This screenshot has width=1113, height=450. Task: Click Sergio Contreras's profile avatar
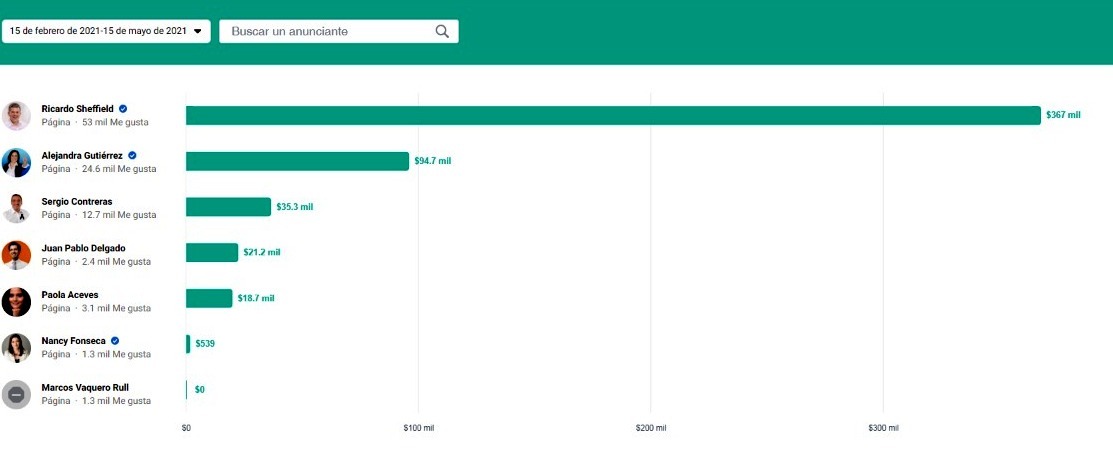(17, 208)
